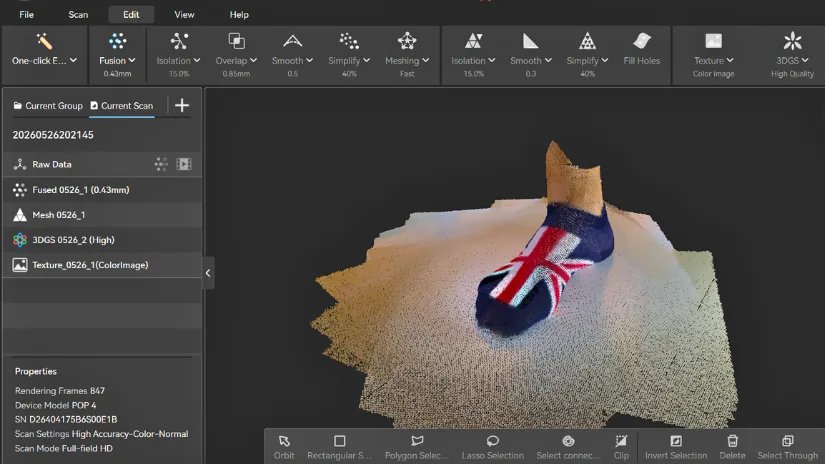This screenshot has height=464, width=825.
Task: Add a new scan with plus button
Action: (182, 105)
